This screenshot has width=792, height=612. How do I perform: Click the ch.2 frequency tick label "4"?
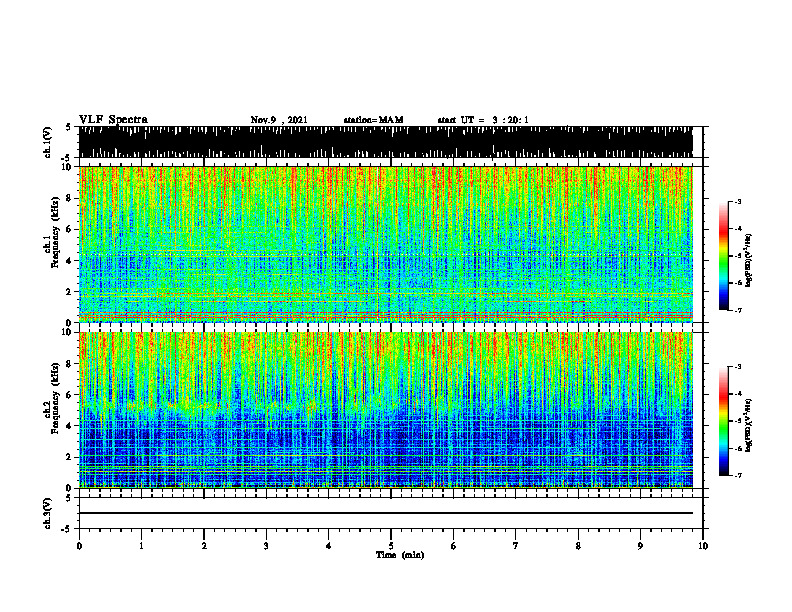click(69, 426)
